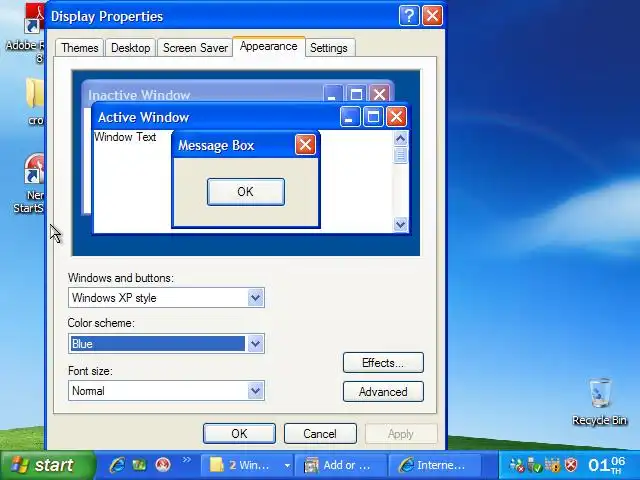Click the red security shield tray icon
This screenshot has height=480, width=640.
pyautogui.click(x=571, y=465)
